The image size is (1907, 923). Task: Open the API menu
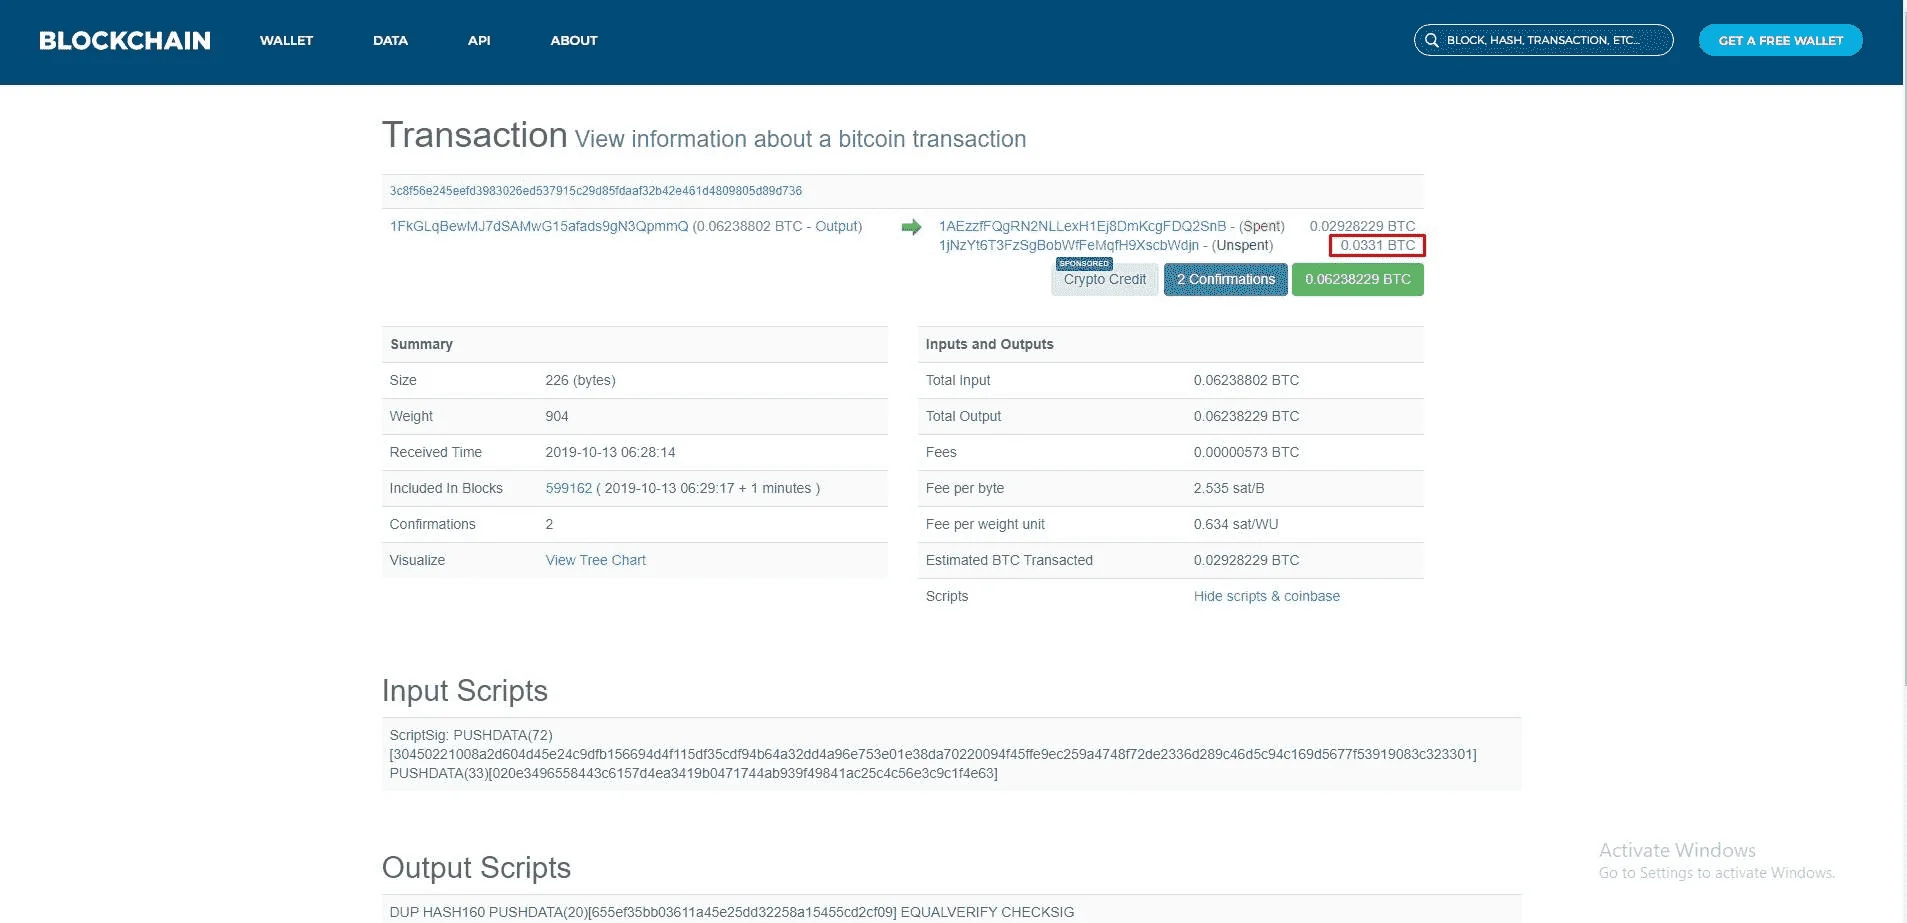click(x=479, y=40)
